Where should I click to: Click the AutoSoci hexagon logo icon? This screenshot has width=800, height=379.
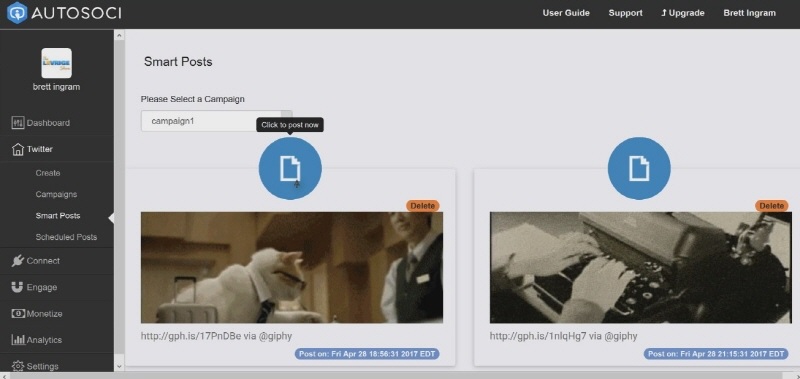[17, 13]
